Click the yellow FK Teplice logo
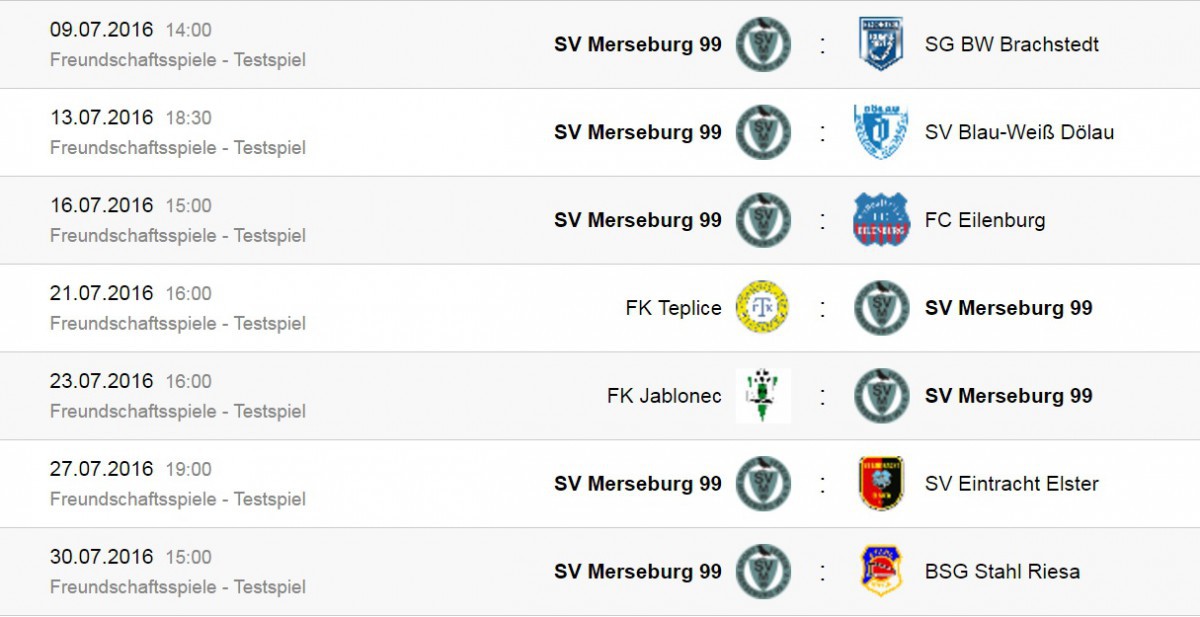Screen dimensions: 1200x617 coord(763,308)
